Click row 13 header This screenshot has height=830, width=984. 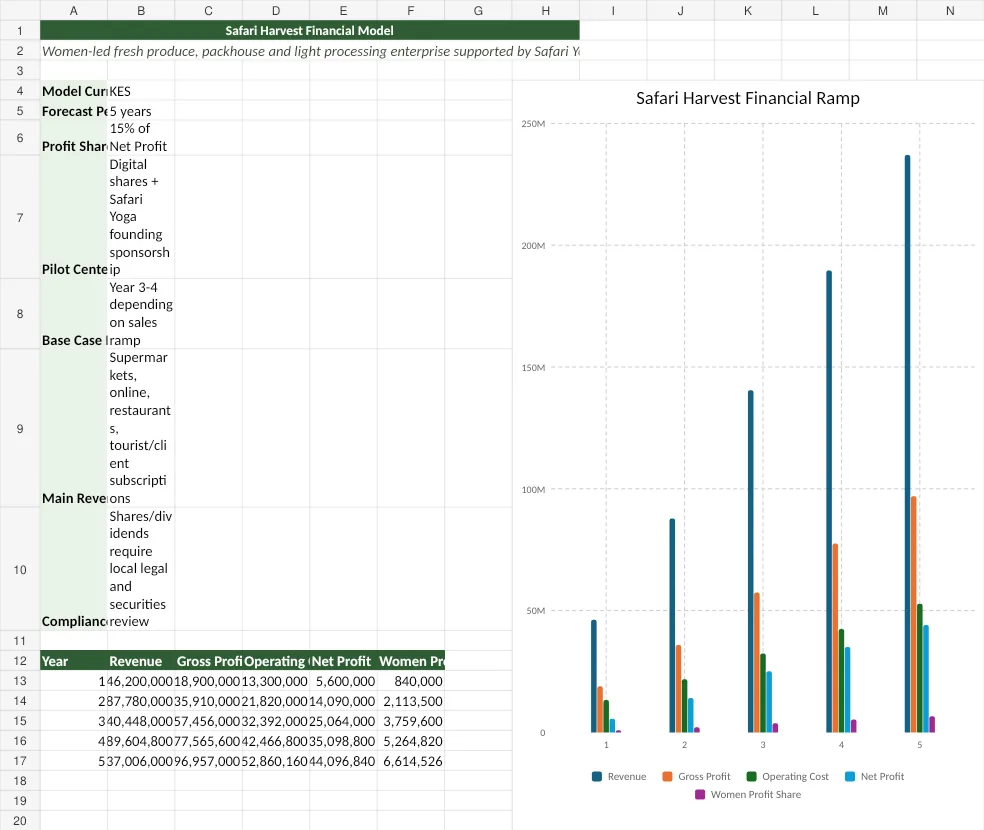20,681
